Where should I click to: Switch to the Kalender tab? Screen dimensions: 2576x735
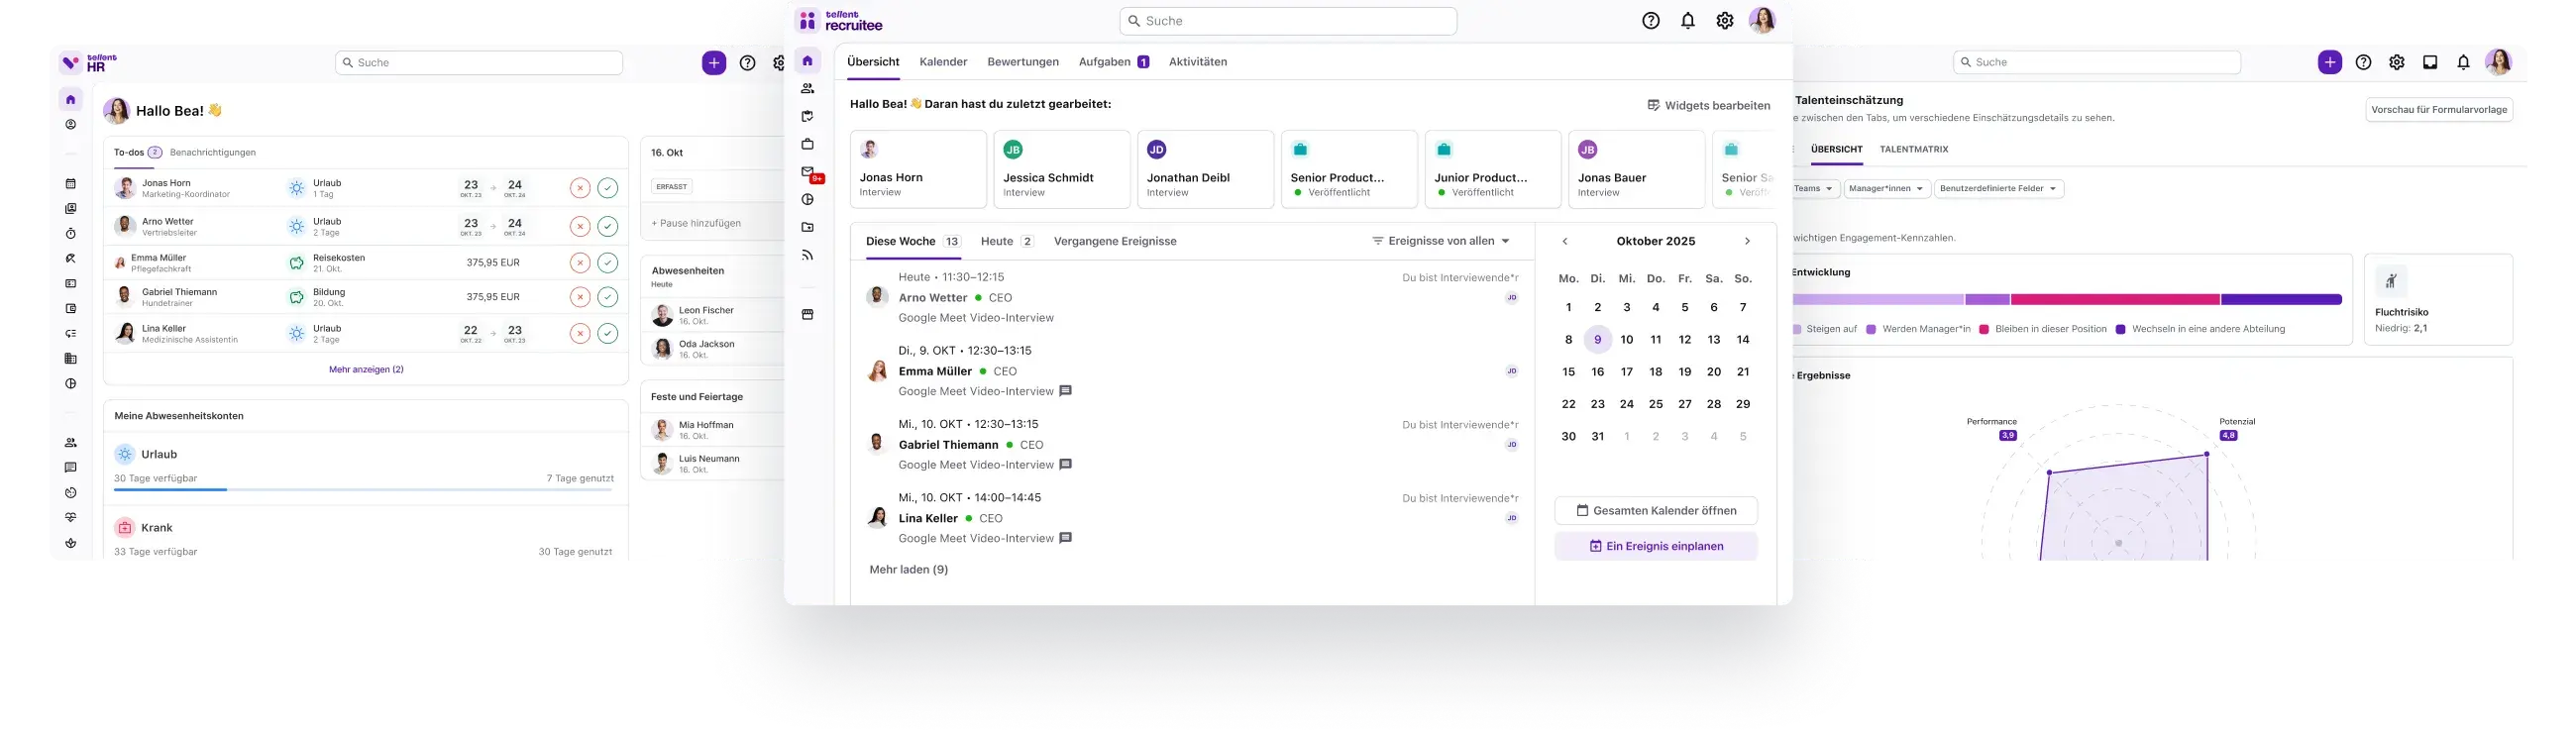[943, 62]
